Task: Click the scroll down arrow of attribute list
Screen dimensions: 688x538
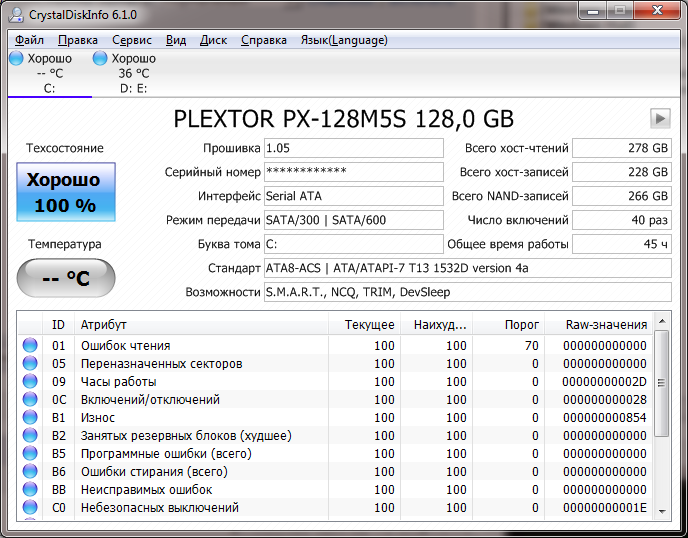Action: 662,511
